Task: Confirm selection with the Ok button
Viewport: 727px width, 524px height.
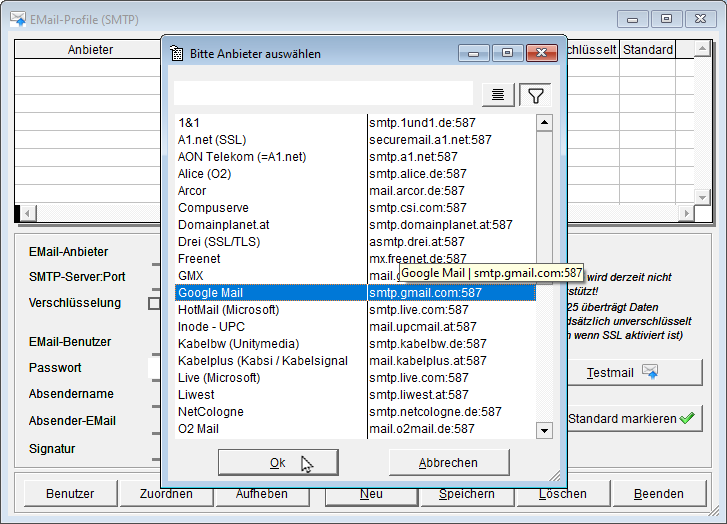Action: [278, 462]
